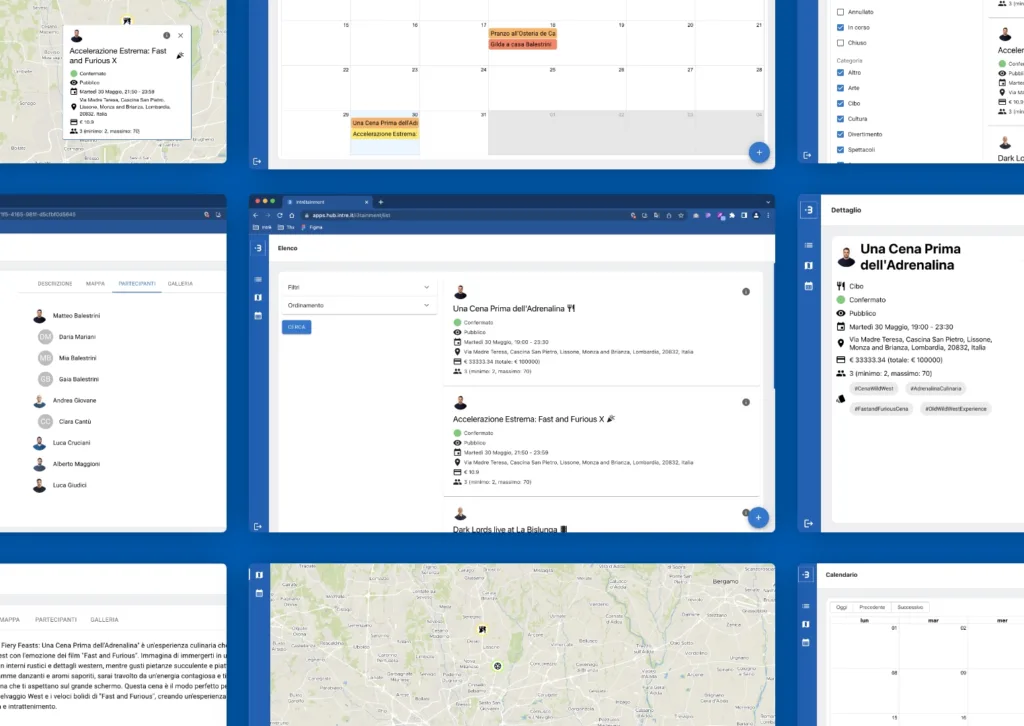
Task: Uncheck the Altro category
Action: tap(840, 72)
